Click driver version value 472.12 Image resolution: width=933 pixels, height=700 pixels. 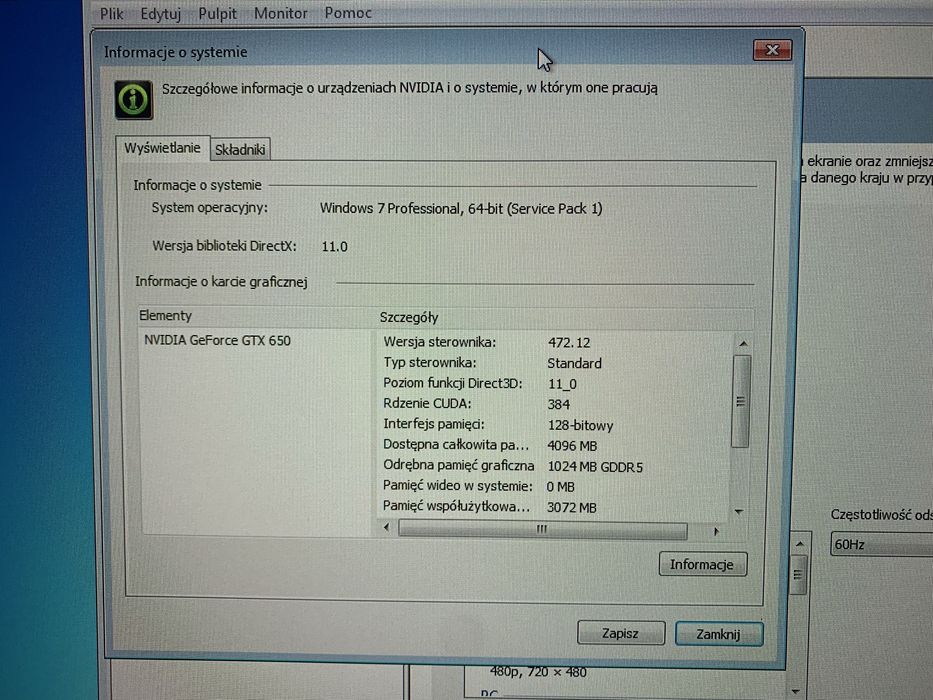(569, 343)
